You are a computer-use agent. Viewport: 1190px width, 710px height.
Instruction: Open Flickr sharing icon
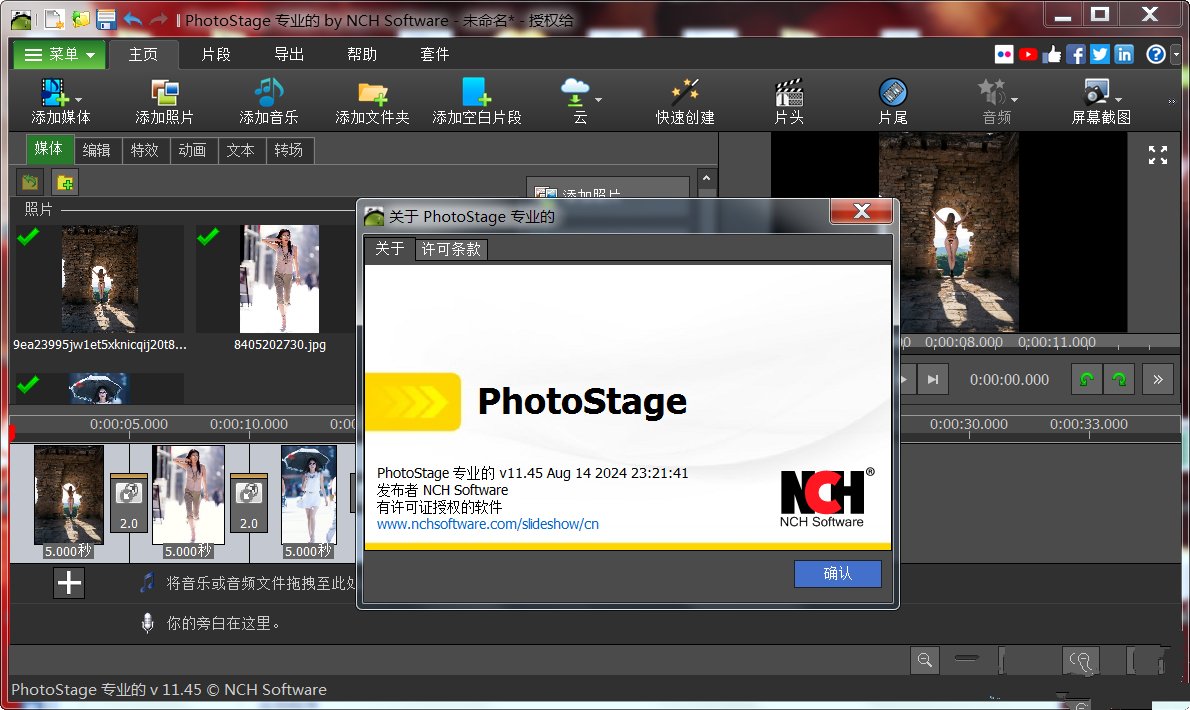point(1004,54)
